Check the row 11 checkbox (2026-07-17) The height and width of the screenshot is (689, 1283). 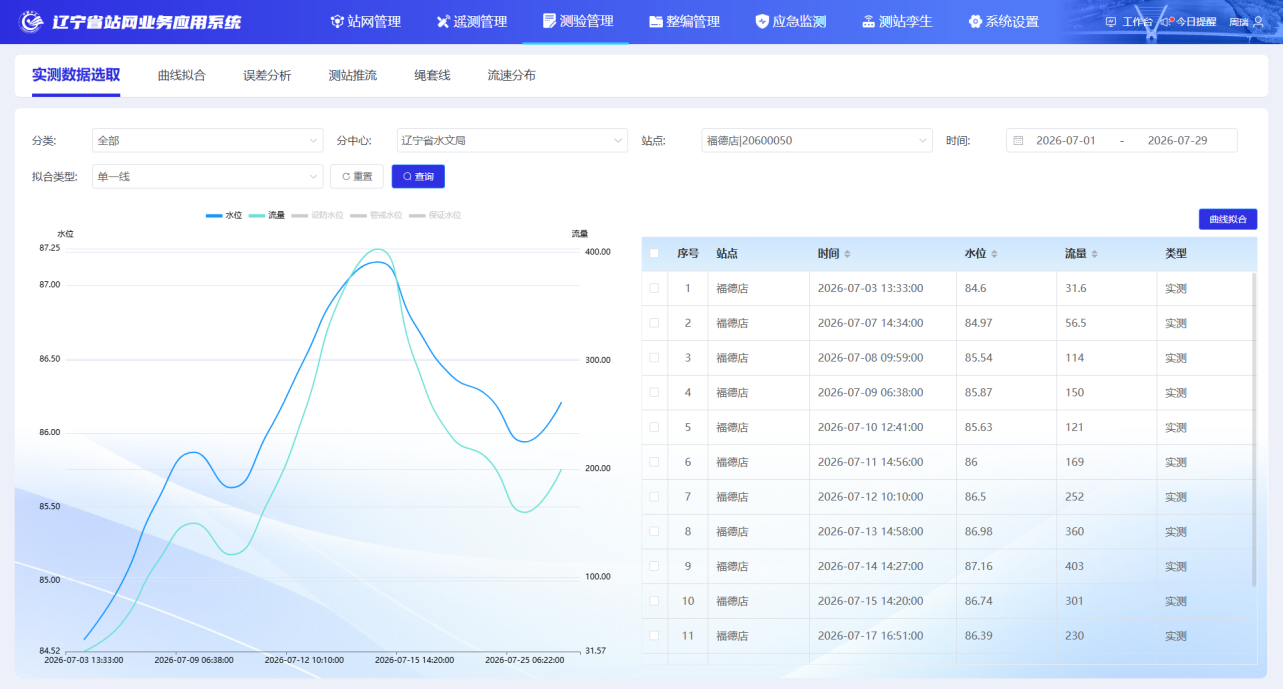tap(654, 635)
